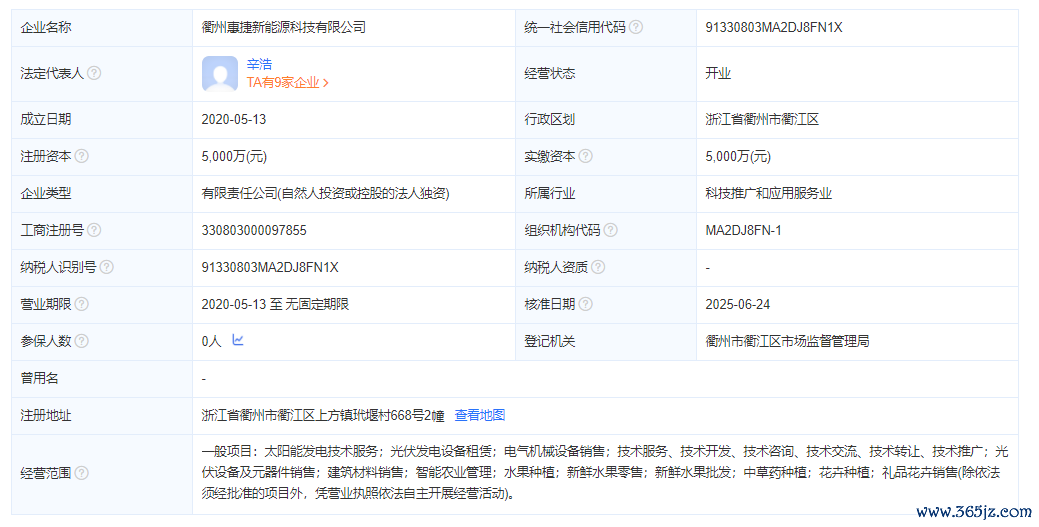1039x527 pixels.
Task: Click help icon beside 注册资本
Action: pyautogui.click(x=82, y=156)
